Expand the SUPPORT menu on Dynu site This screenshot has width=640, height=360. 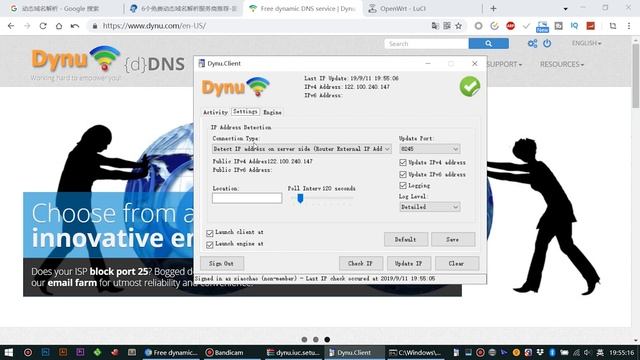504,64
